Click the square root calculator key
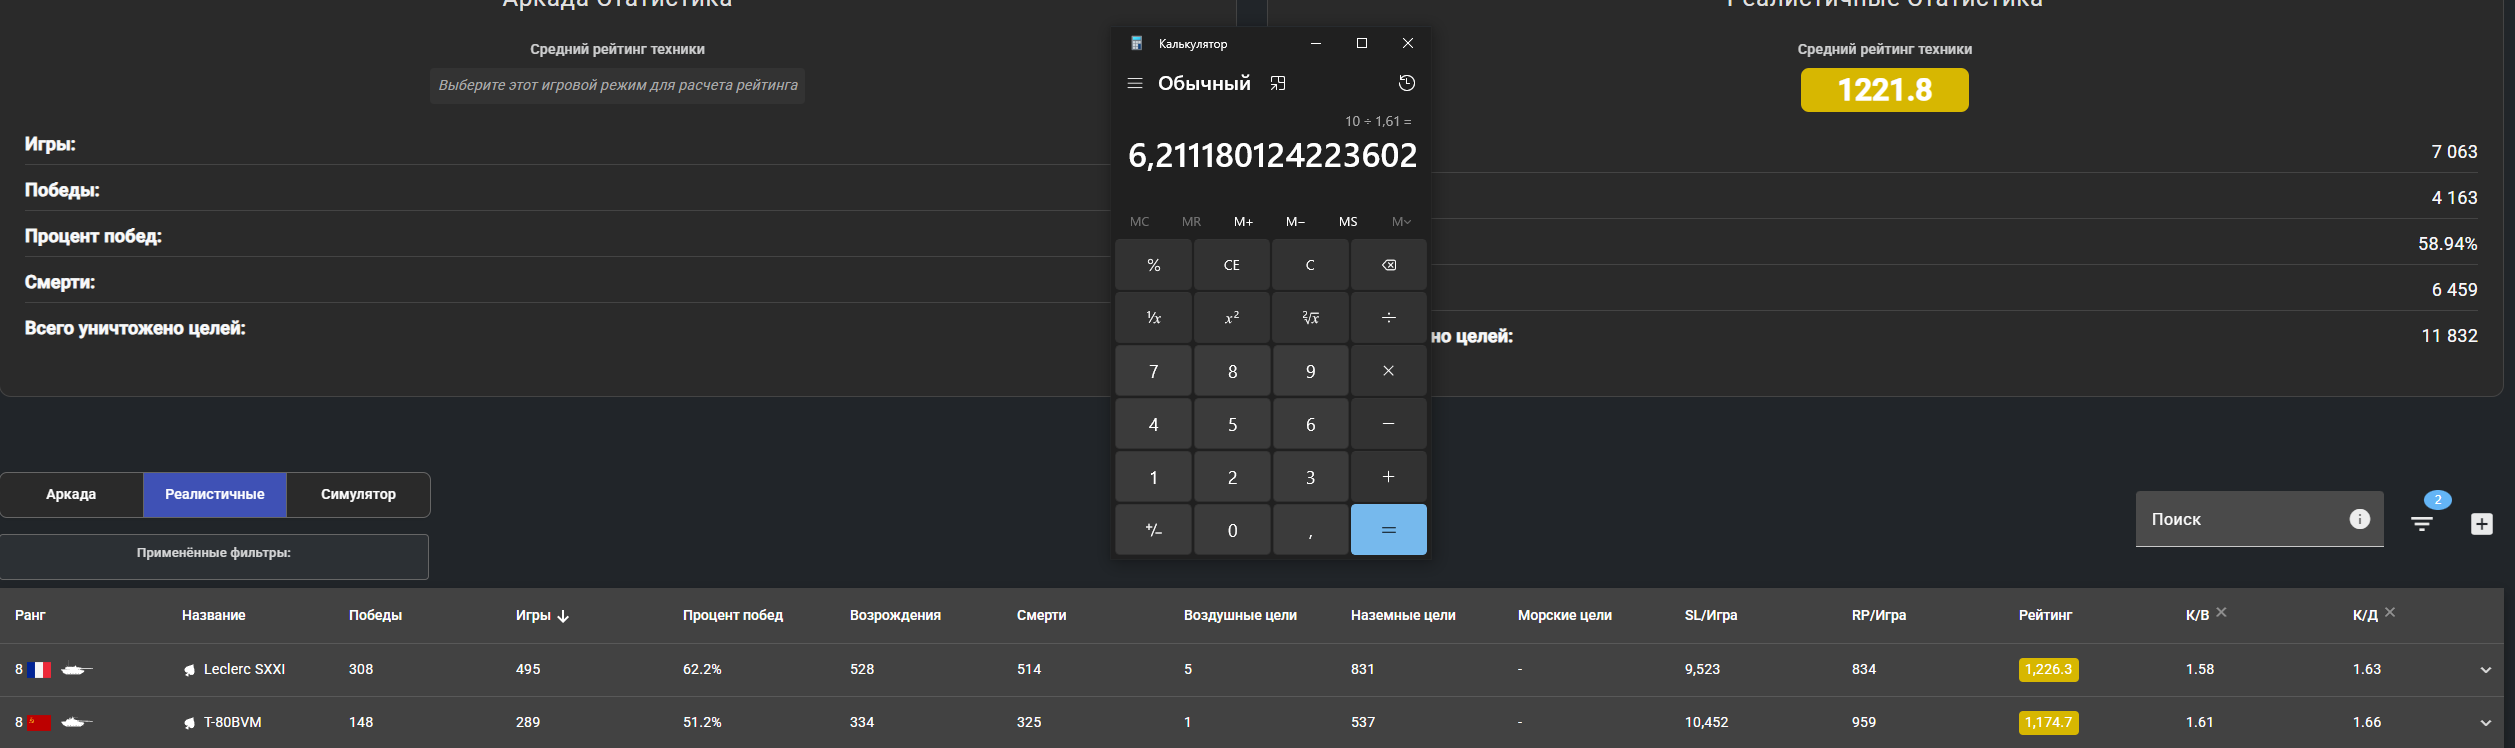The image size is (2515, 748). click(x=1310, y=318)
